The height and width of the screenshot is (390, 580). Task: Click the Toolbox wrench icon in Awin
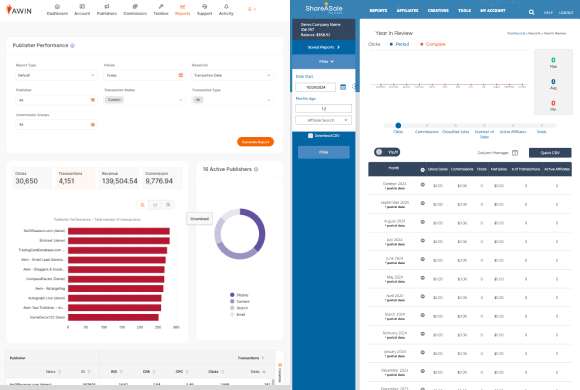coord(161,6)
